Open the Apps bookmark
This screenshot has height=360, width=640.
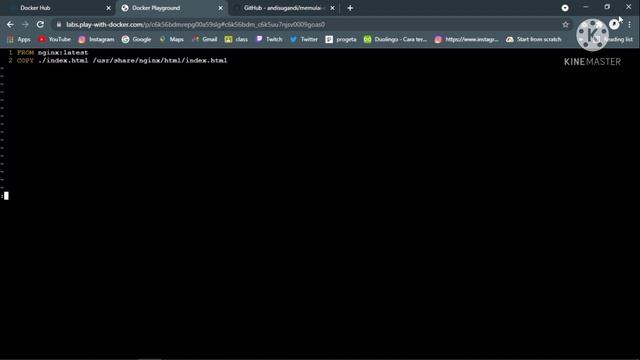19,39
